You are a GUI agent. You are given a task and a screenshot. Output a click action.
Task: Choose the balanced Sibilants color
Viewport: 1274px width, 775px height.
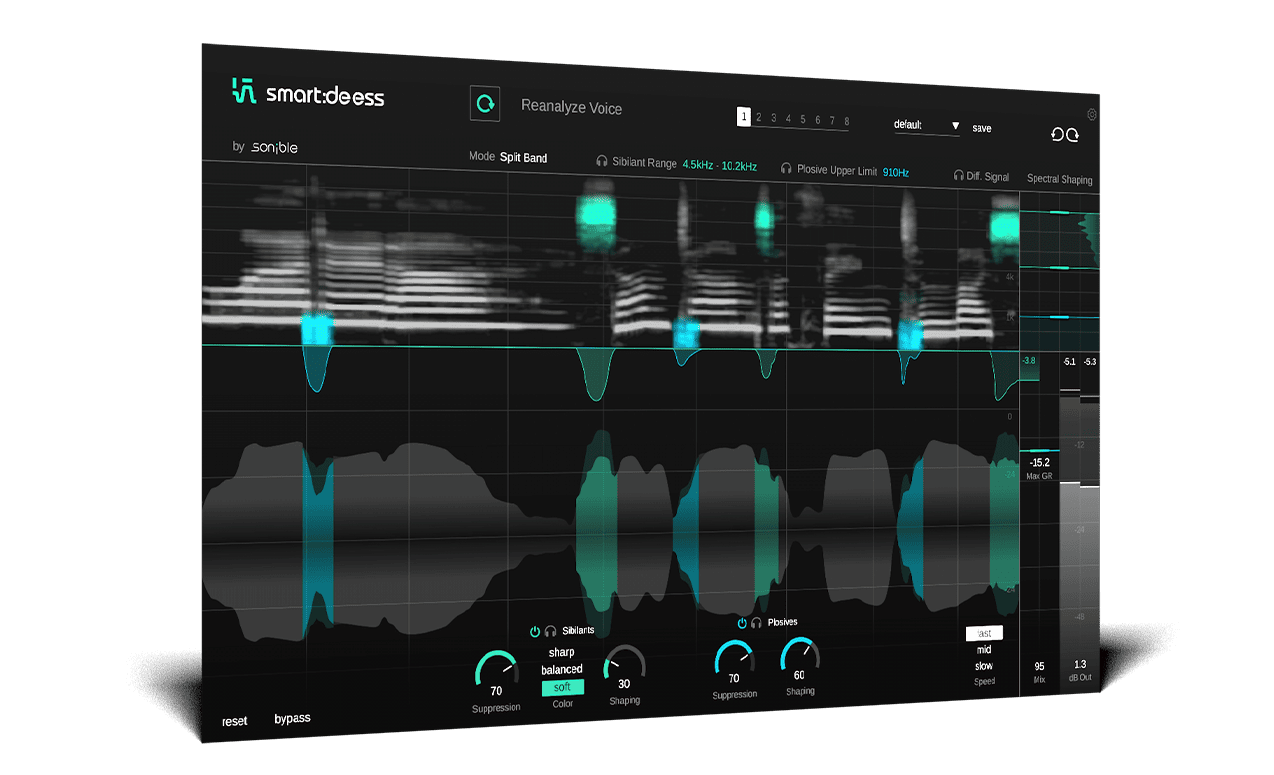pyautogui.click(x=562, y=670)
